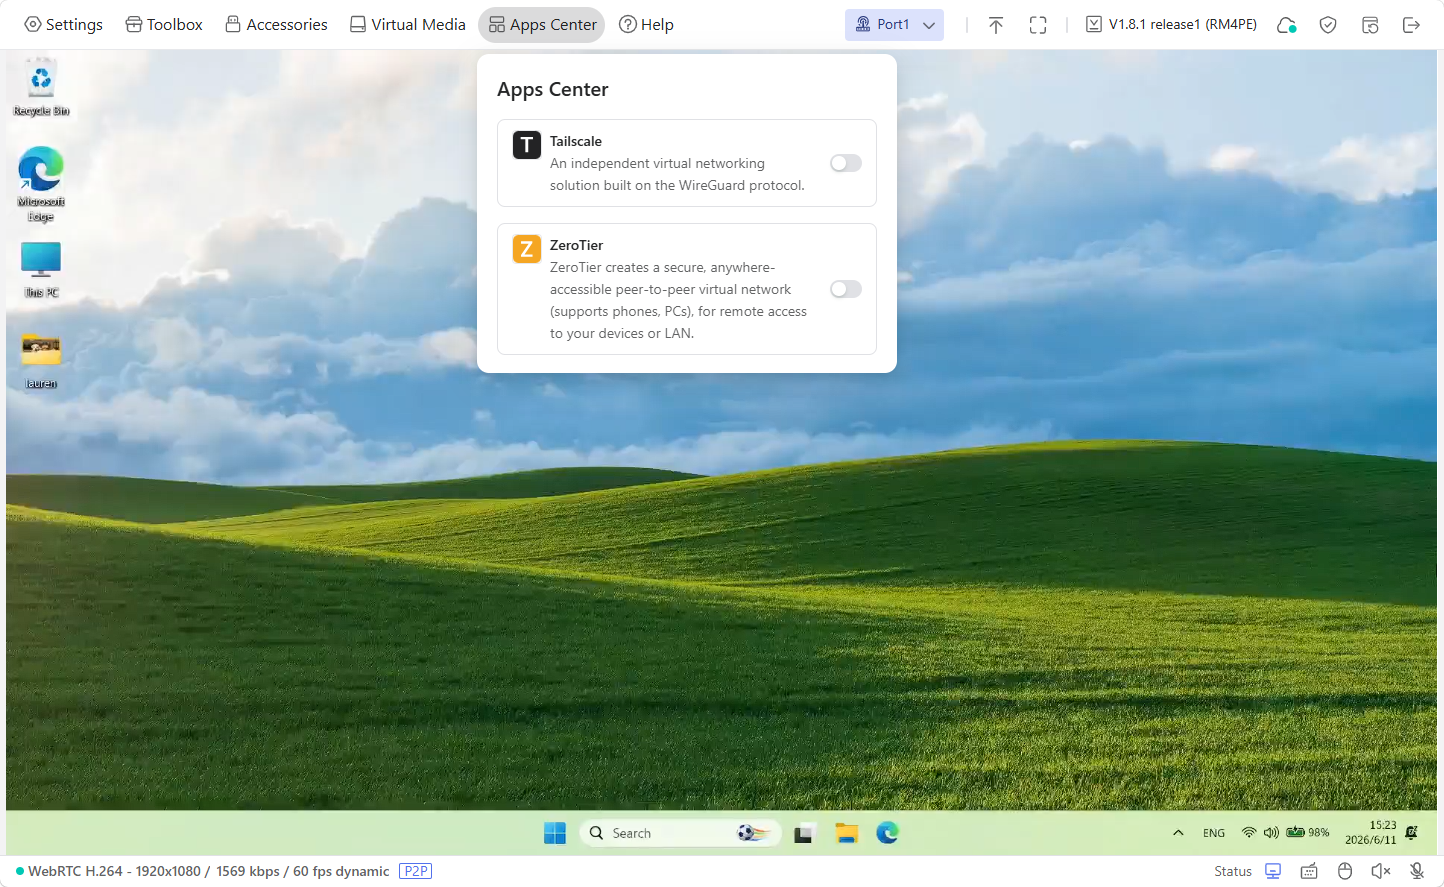
Task: Open the Windows Start button
Action: pyautogui.click(x=555, y=833)
